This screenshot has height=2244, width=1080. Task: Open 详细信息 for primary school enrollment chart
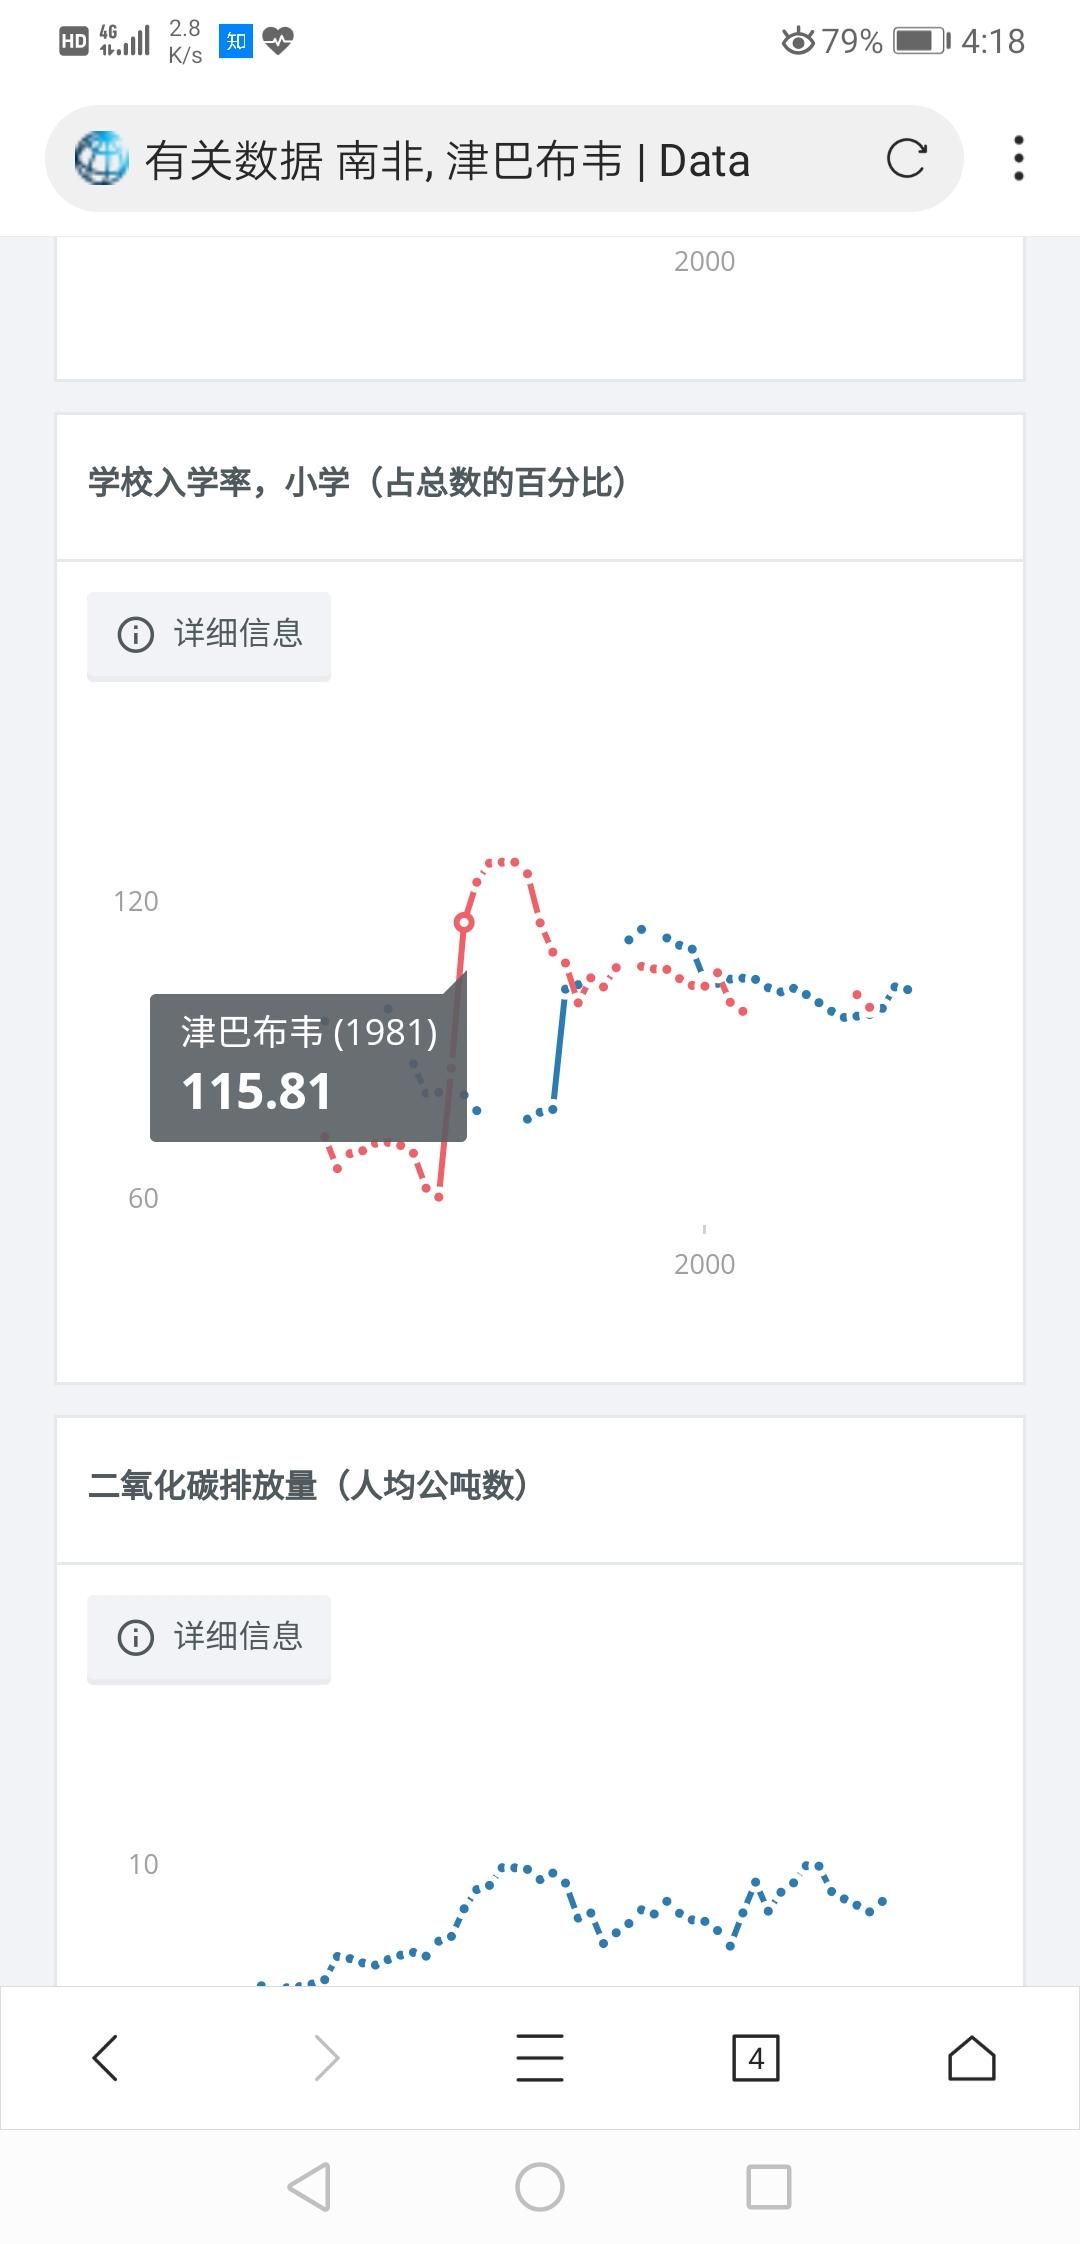point(209,635)
